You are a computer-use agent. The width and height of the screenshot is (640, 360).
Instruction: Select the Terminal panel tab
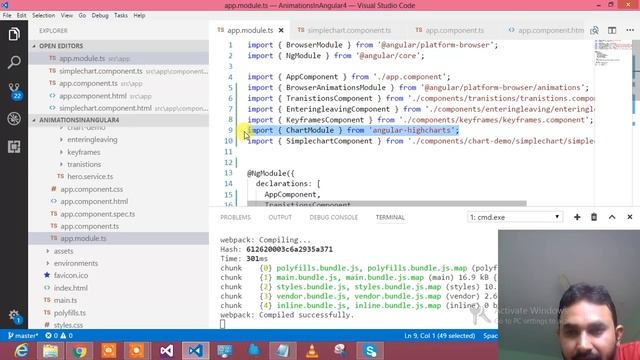click(x=390, y=218)
